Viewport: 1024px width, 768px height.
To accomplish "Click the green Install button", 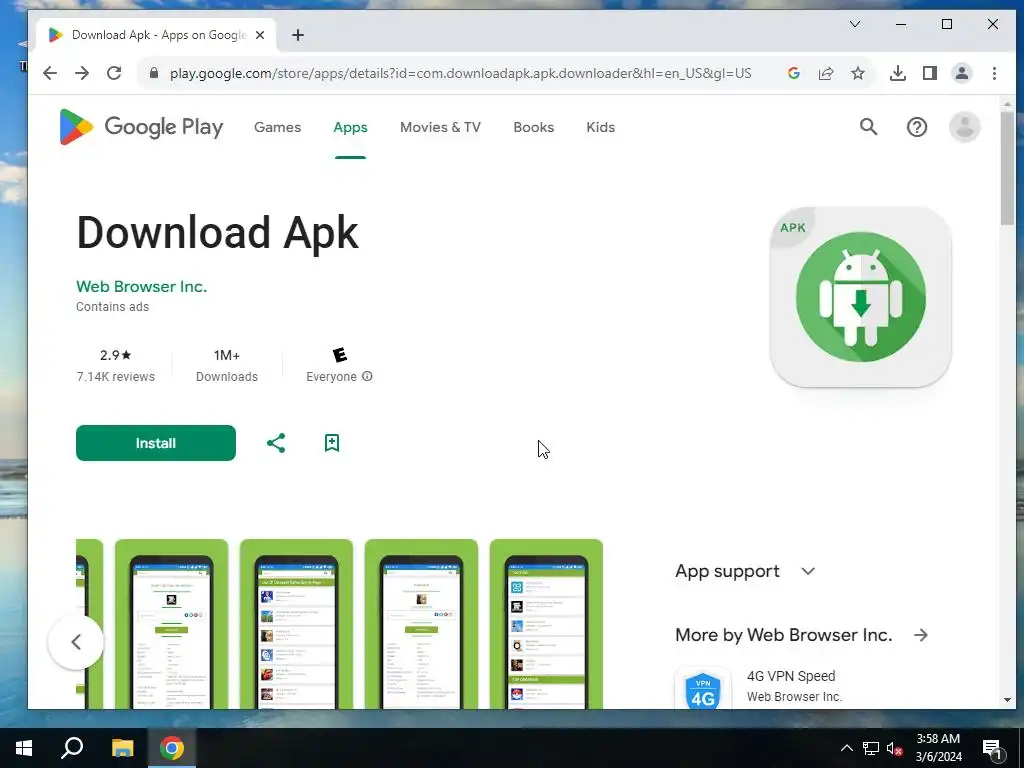I will coord(155,443).
